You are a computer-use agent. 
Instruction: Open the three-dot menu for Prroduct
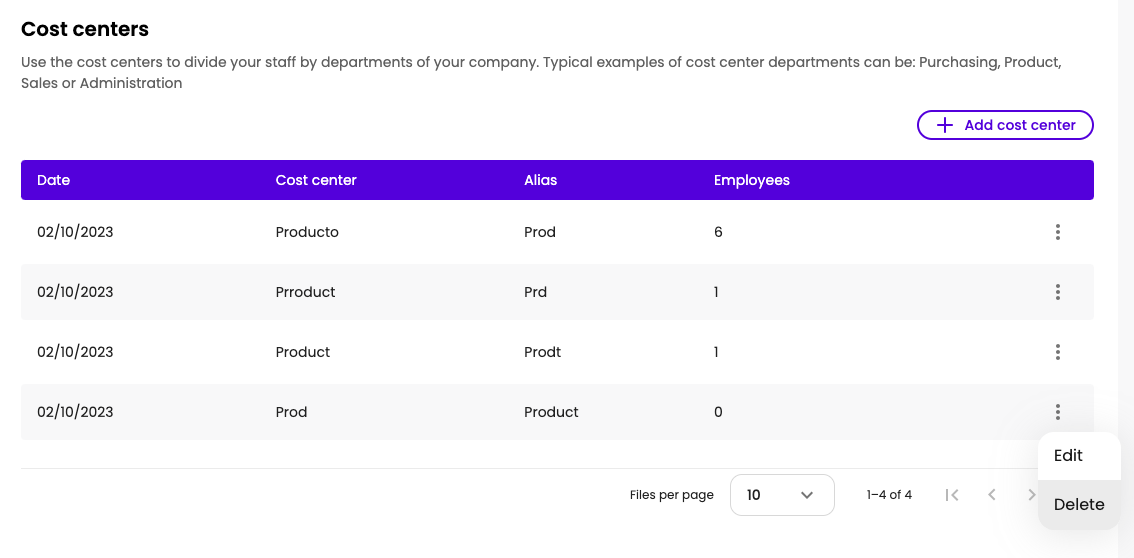[1057, 292]
